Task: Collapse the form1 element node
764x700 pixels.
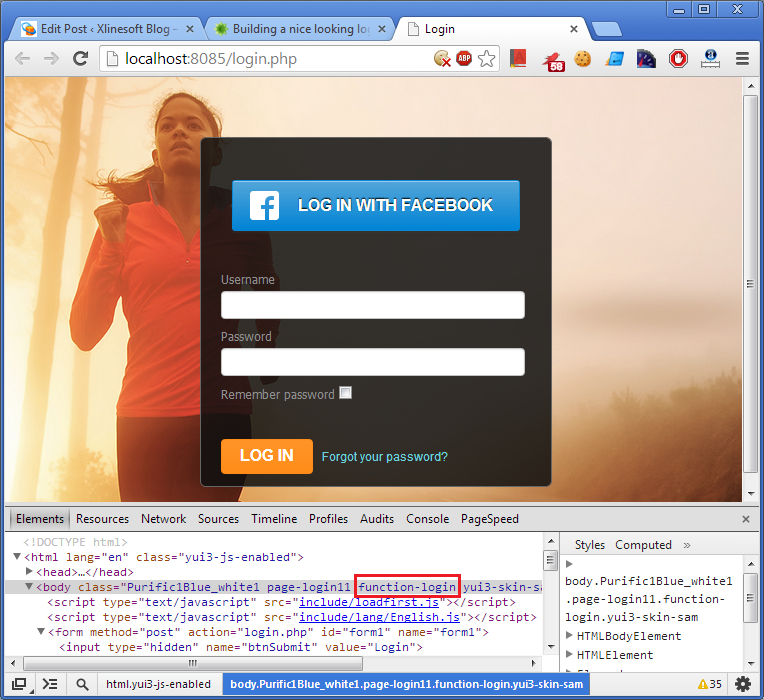Action: coord(41,631)
